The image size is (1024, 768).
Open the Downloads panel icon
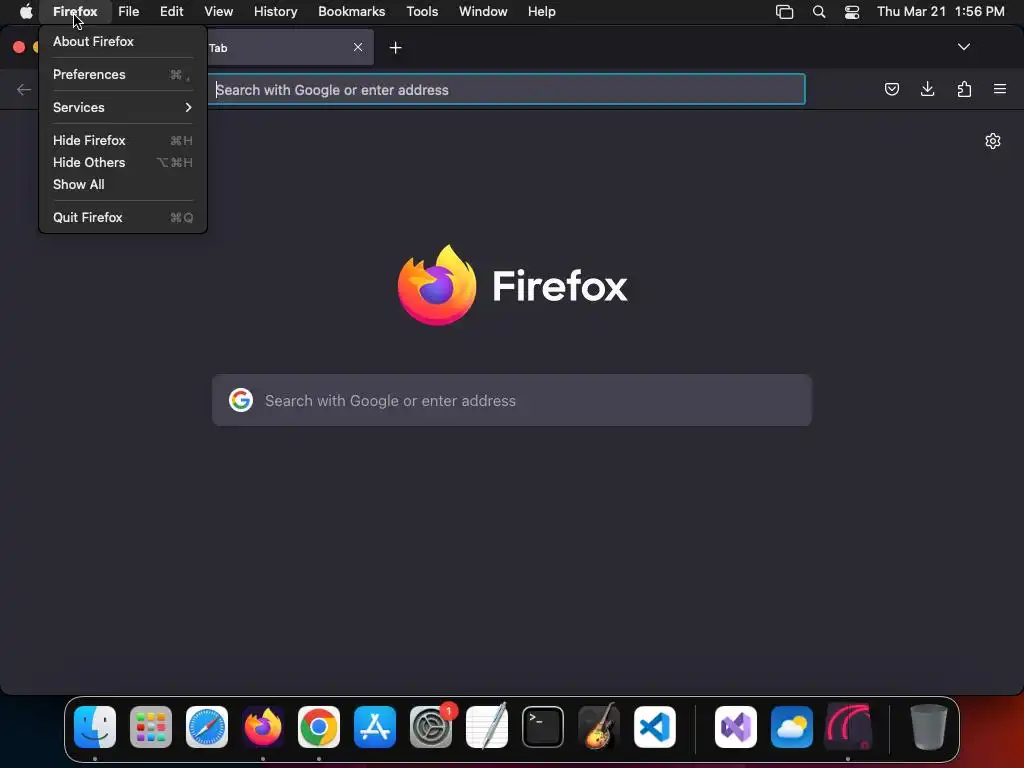coord(927,89)
